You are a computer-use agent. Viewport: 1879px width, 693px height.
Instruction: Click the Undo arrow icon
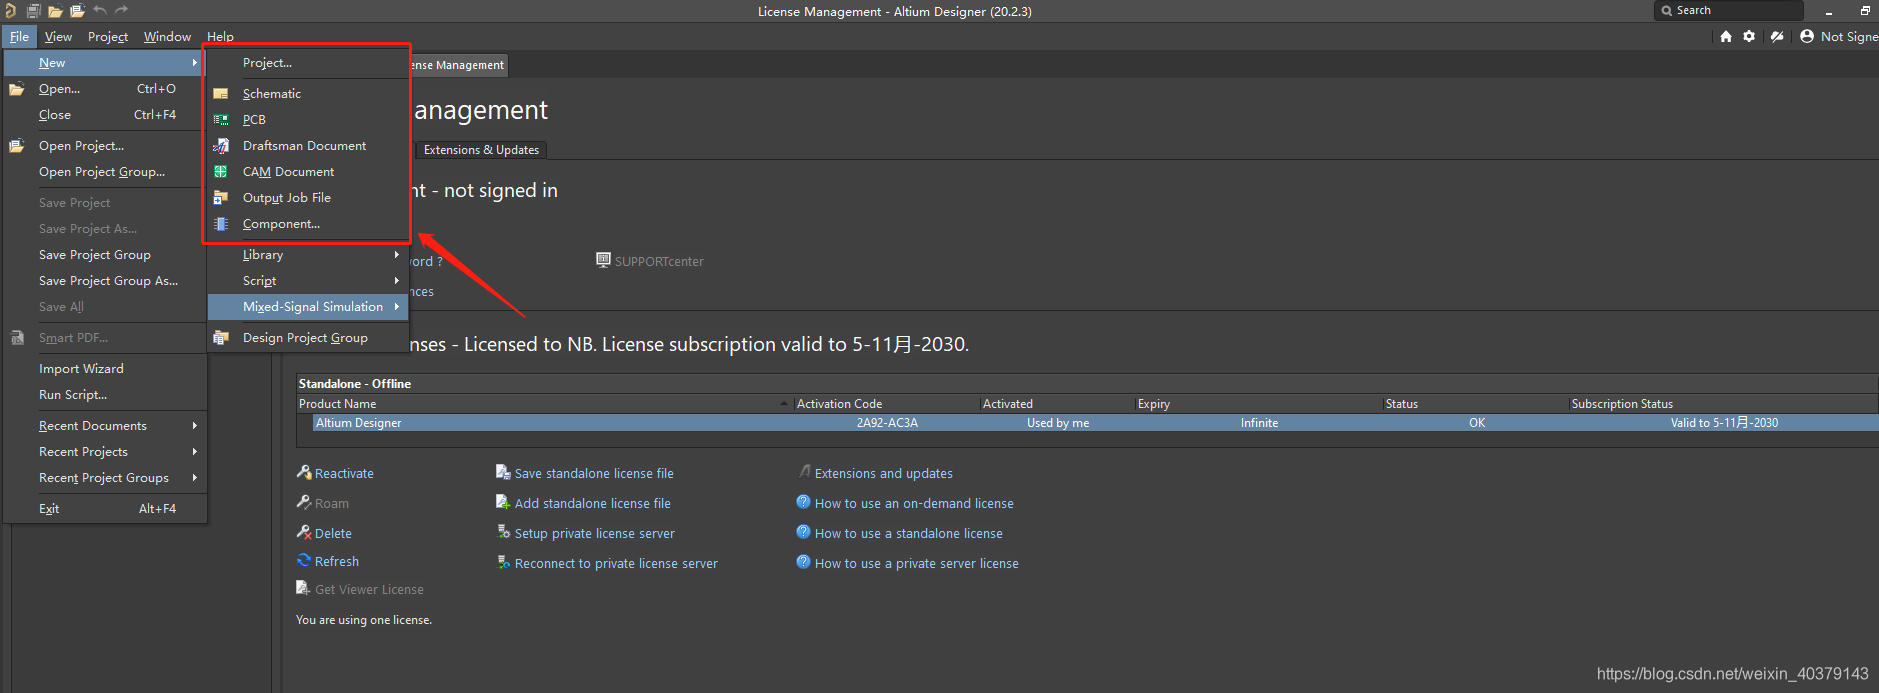click(100, 10)
